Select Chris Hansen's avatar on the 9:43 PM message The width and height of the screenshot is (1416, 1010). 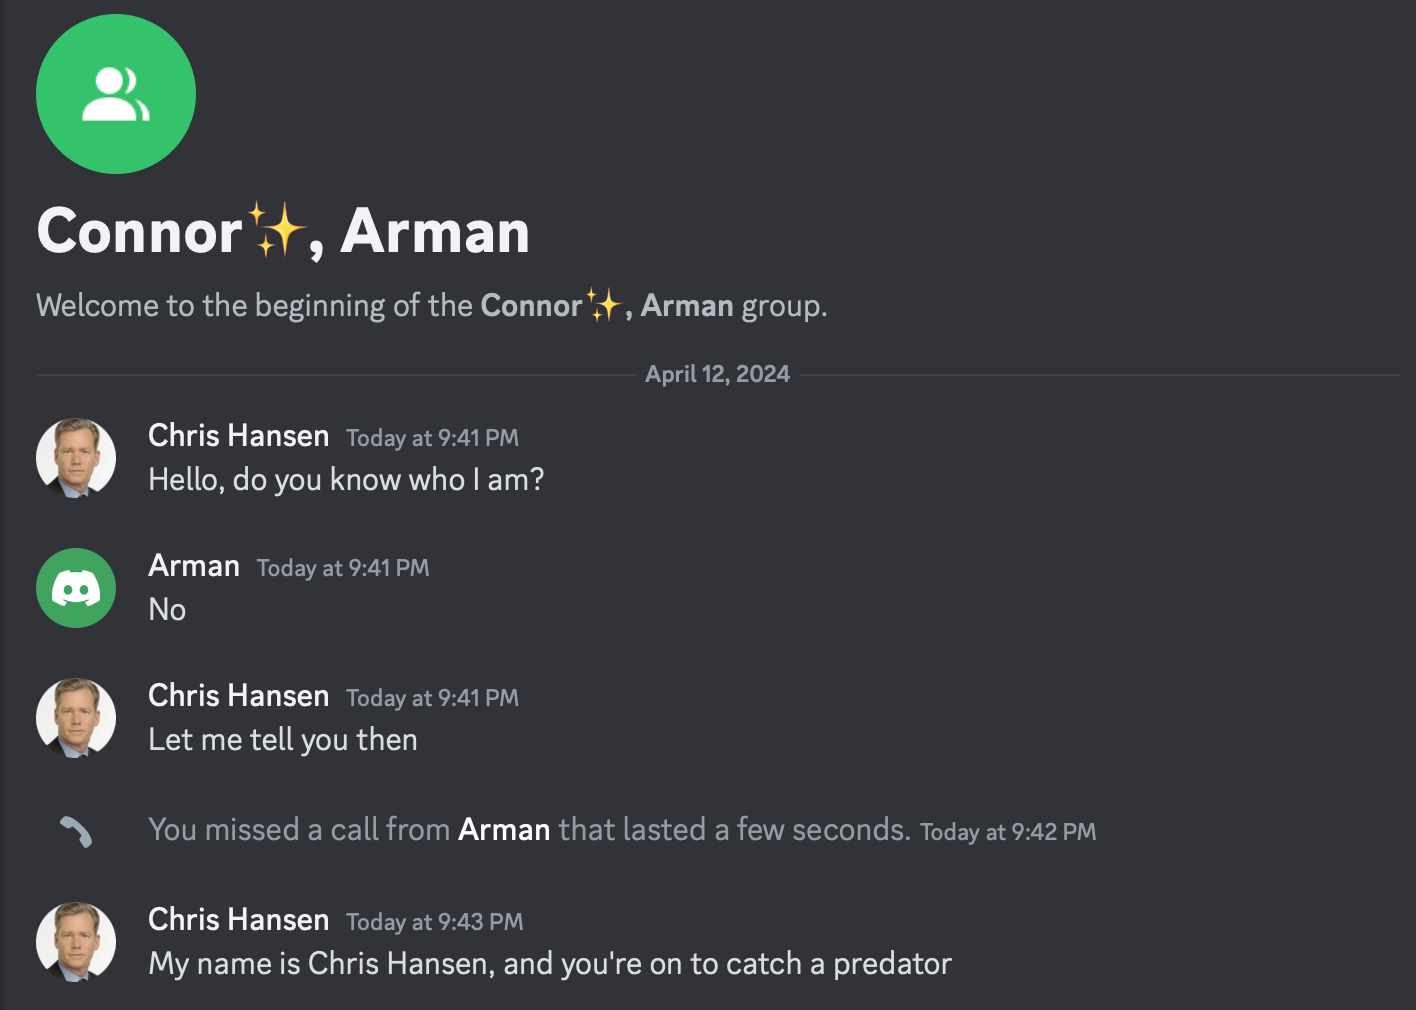tap(76, 942)
